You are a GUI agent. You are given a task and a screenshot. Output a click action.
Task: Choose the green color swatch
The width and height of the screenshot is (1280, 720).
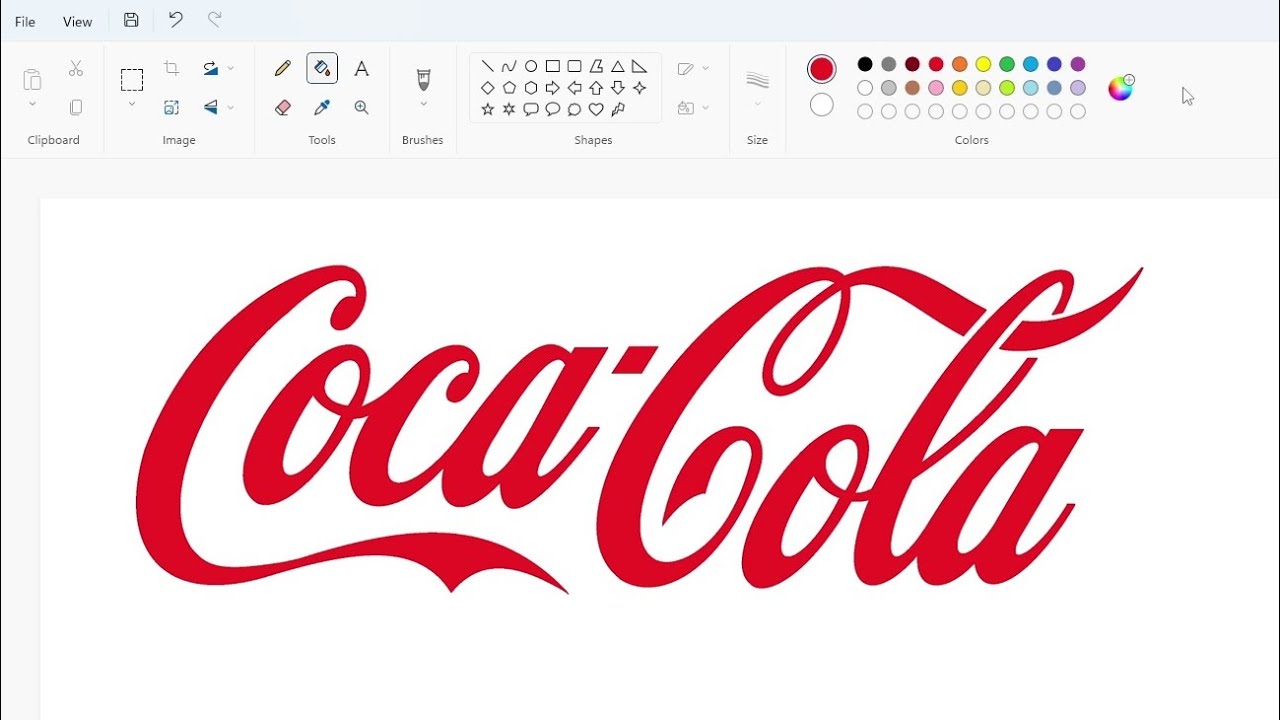pyautogui.click(x=1007, y=64)
